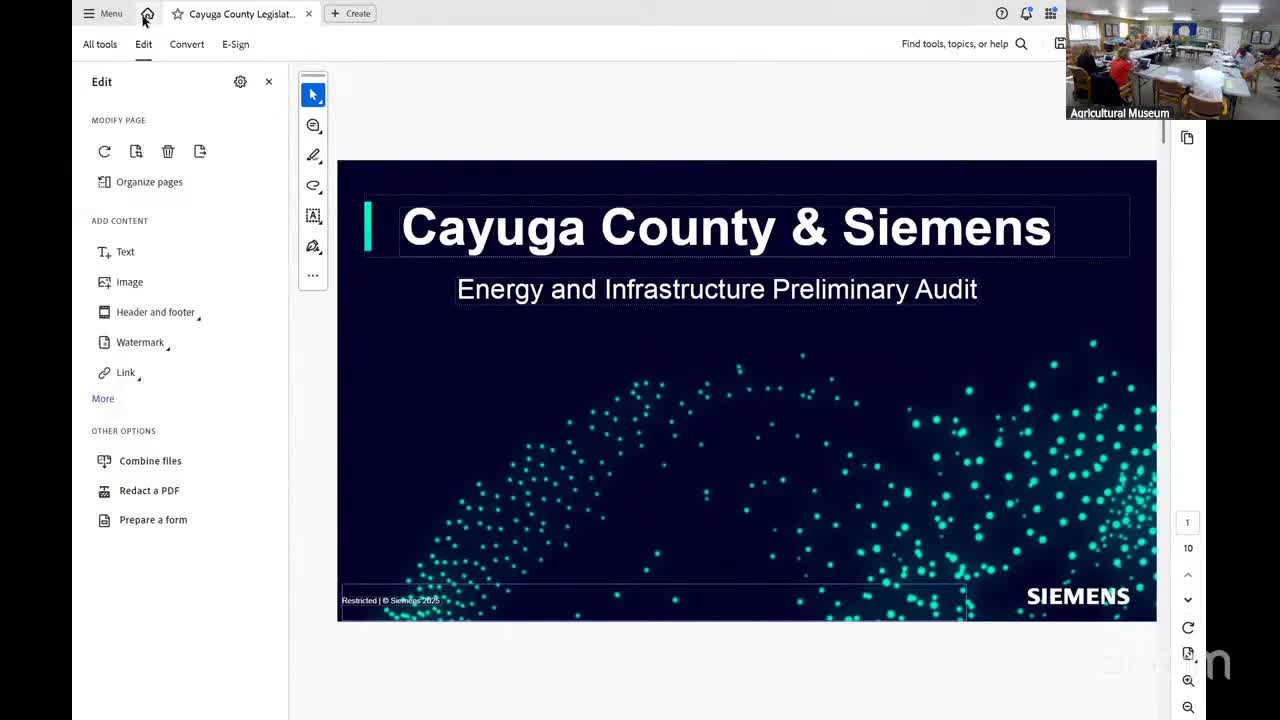
Task: Switch to the Cayuga County Legislat... tab
Action: coord(242,14)
